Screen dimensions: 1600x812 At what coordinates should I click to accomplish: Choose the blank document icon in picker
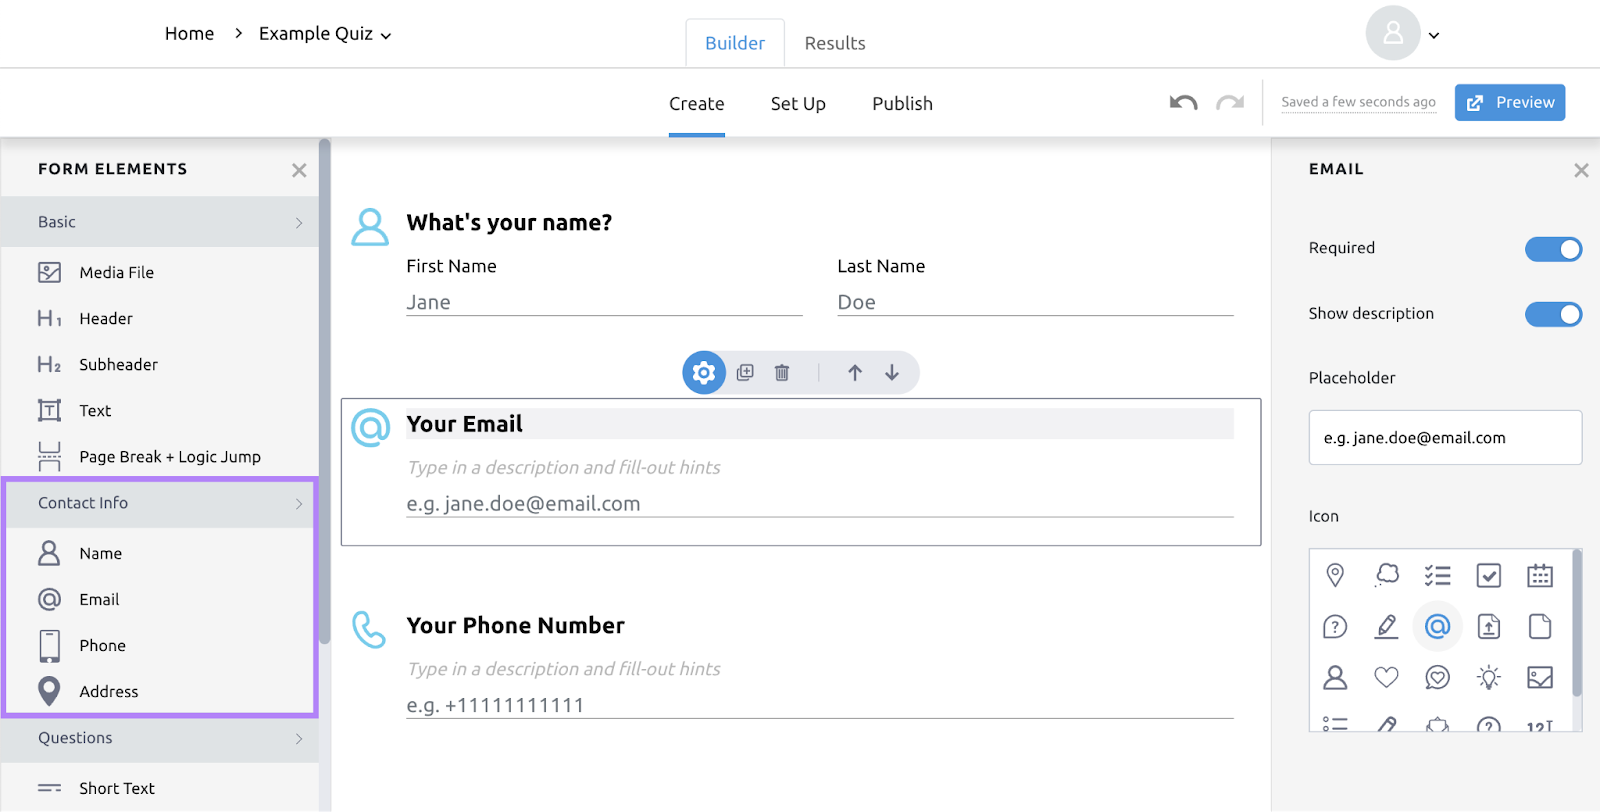pyautogui.click(x=1540, y=627)
